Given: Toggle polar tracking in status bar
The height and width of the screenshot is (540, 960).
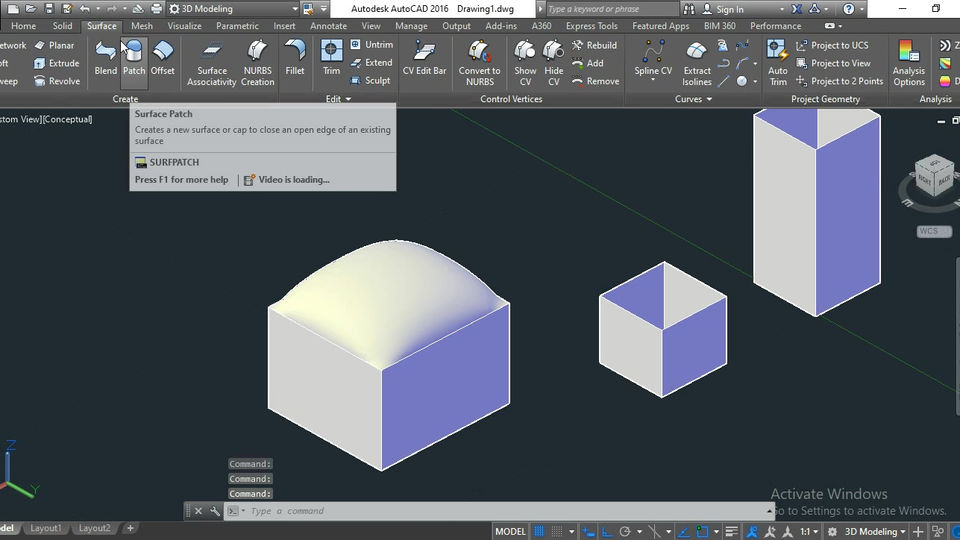Looking at the screenshot, I should (x=625, y=531).
